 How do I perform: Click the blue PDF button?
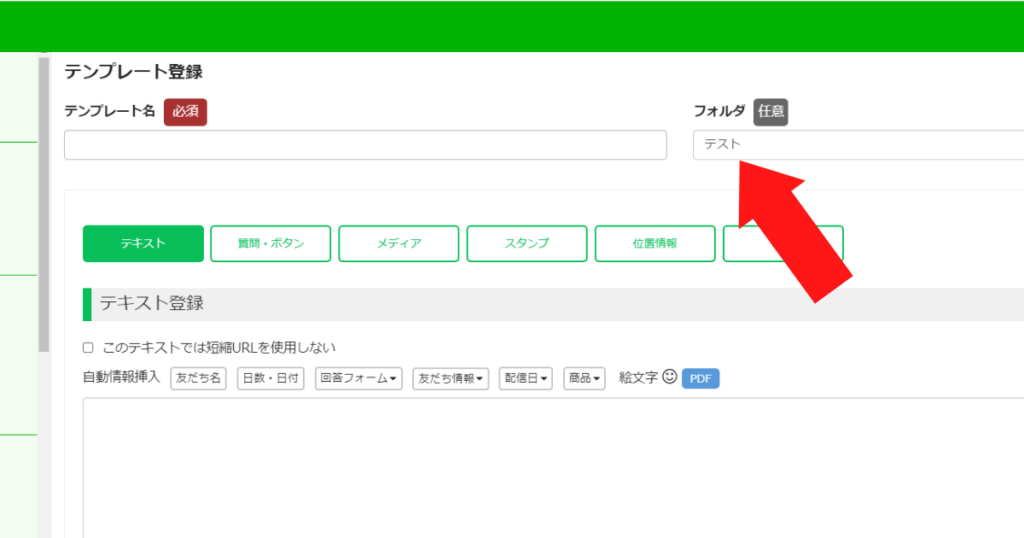[x=700, y=379]
